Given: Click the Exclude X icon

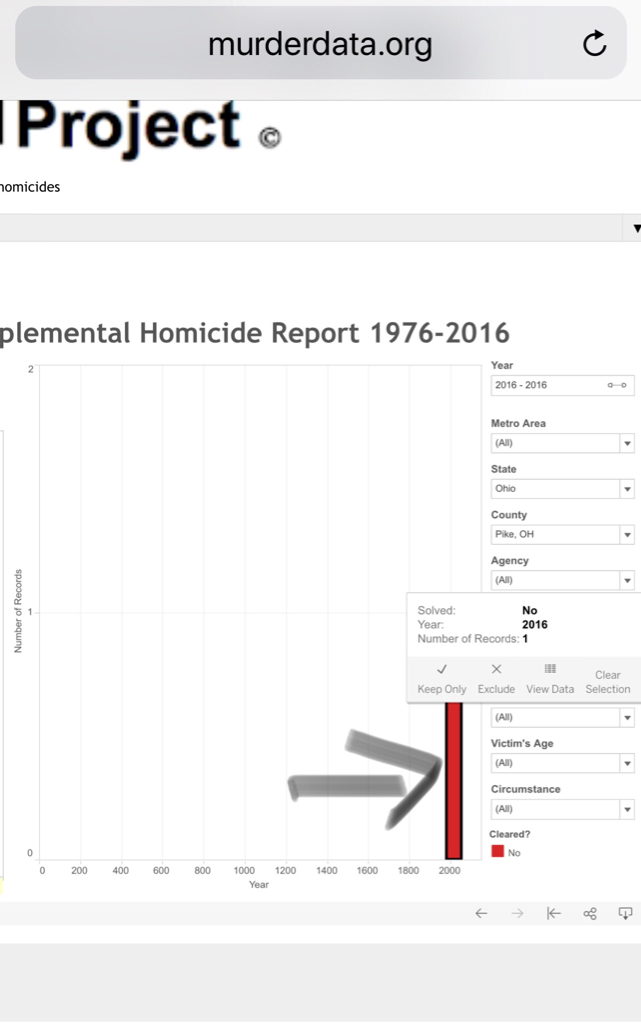Looking at the screenshot, I should (496, 669).
